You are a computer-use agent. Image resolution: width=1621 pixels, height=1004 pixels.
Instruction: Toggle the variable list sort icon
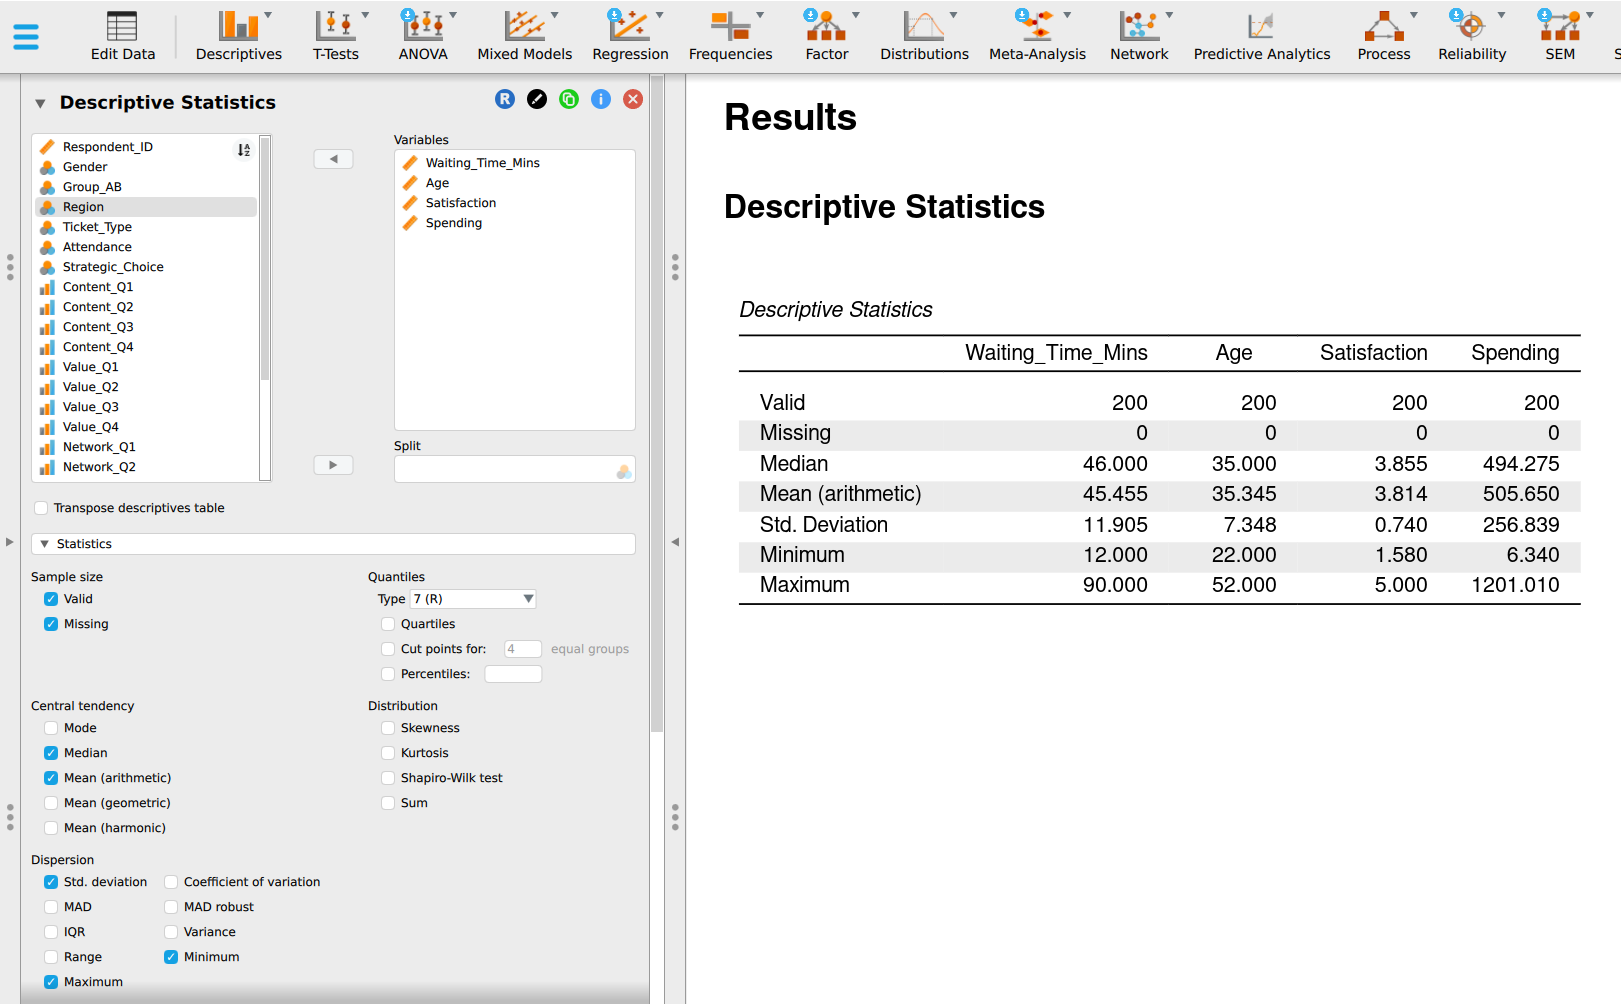(x=243, y=150)
